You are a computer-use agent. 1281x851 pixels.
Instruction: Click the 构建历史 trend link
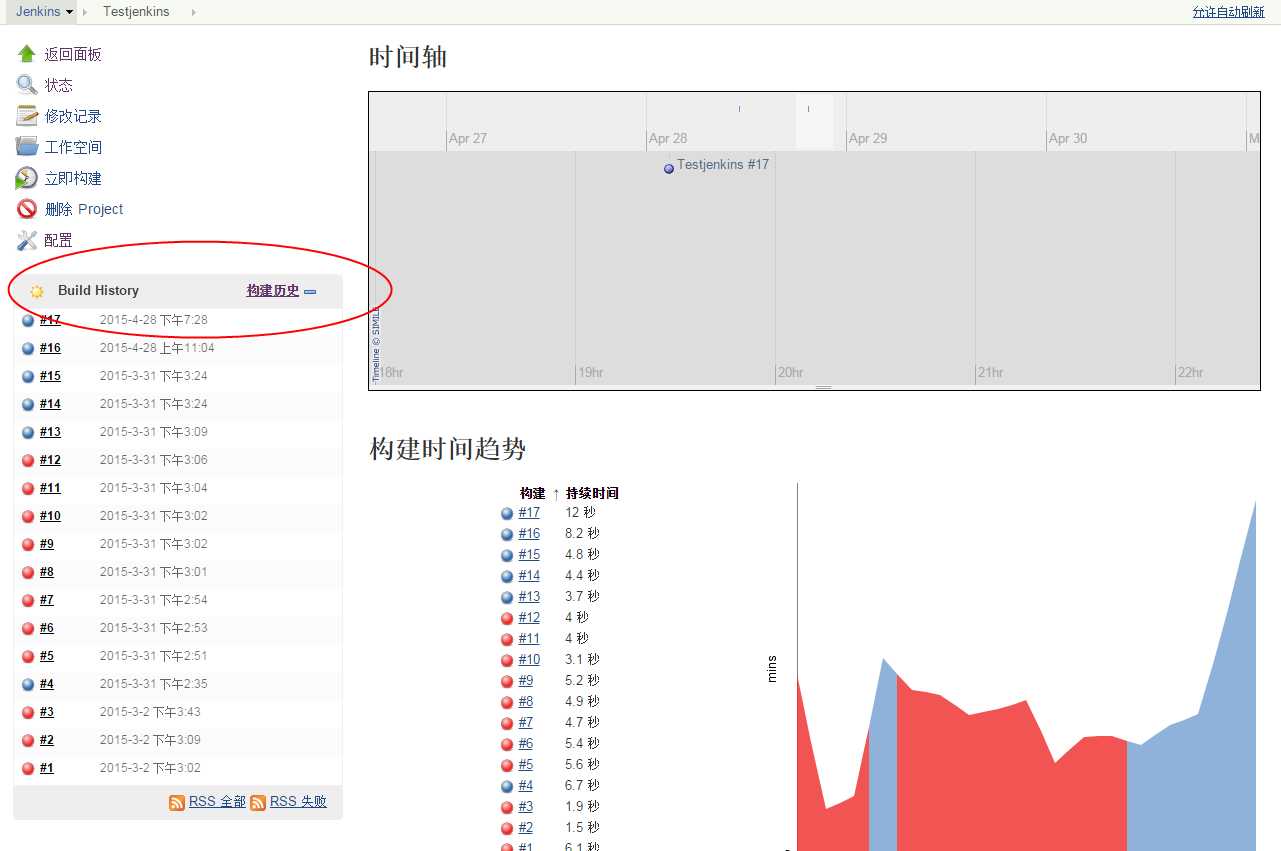click(273, 290)
